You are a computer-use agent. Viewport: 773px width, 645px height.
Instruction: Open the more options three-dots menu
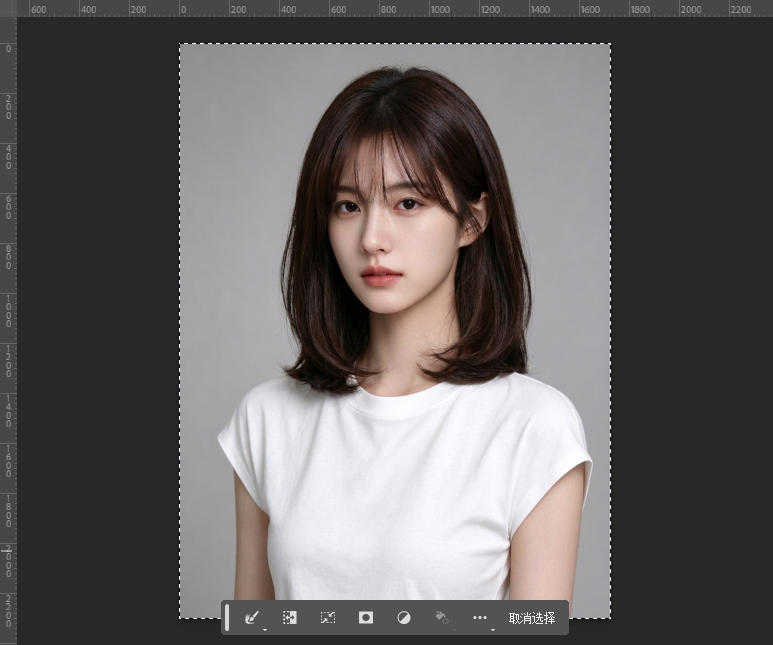tap(480, 617)
